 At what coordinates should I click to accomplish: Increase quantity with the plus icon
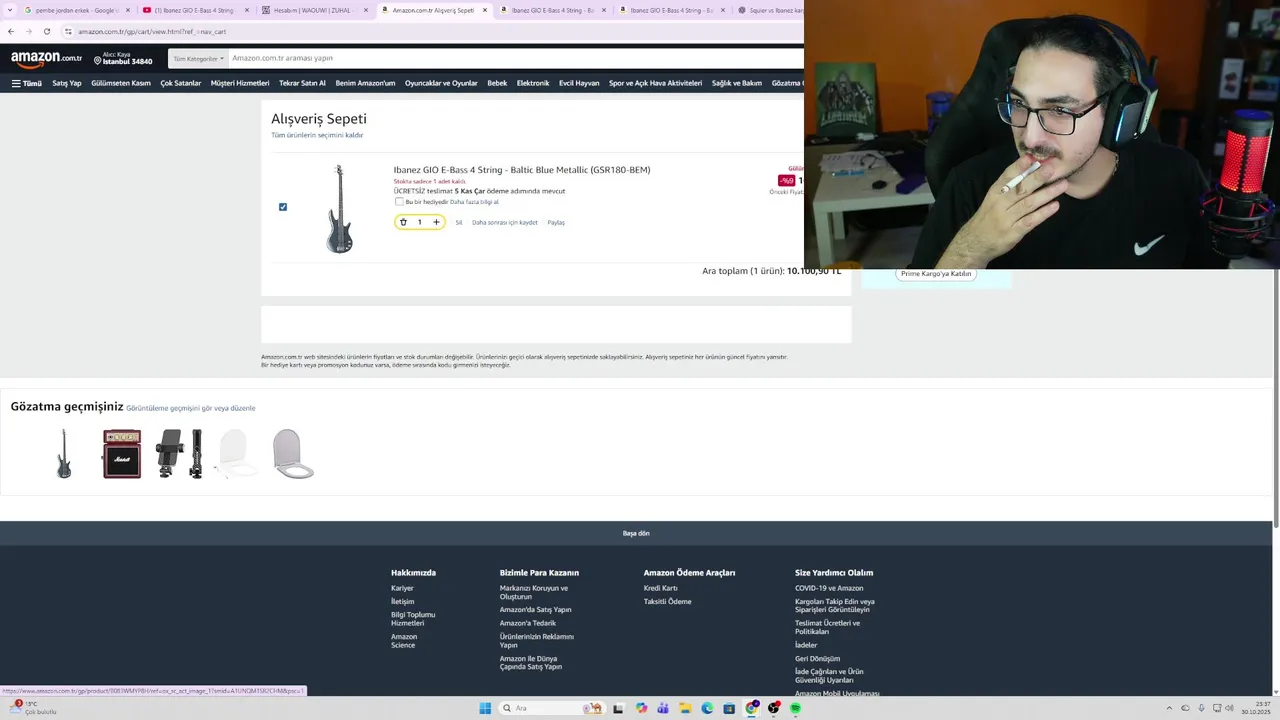pyautogui.click(x=436, y=222)
